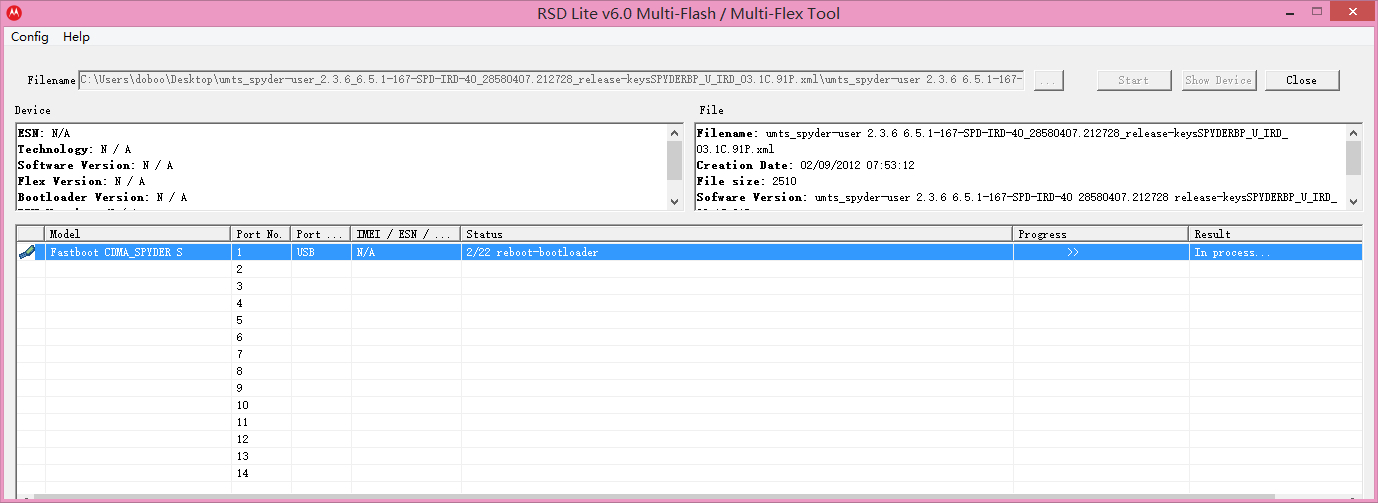
Task: Select port number 2 row
Action: 690,269
